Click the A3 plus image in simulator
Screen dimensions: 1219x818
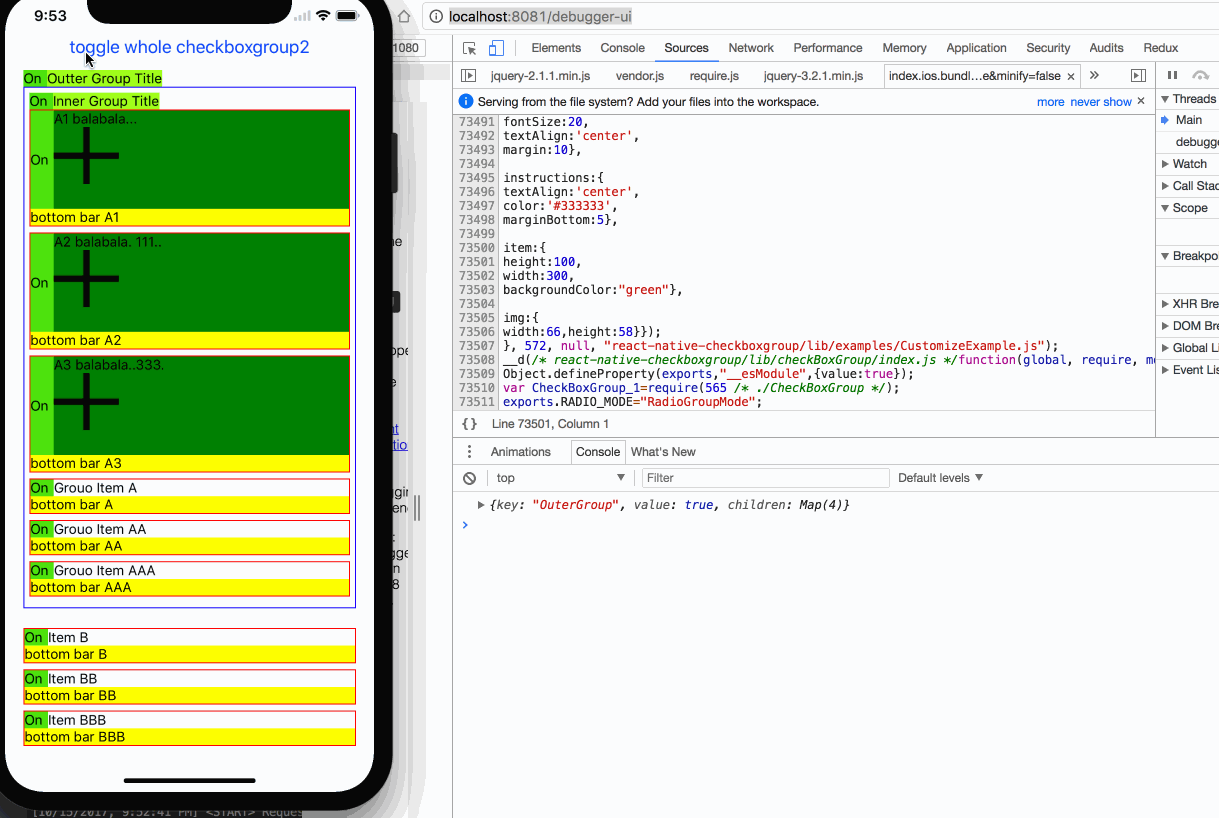(87, 401)
